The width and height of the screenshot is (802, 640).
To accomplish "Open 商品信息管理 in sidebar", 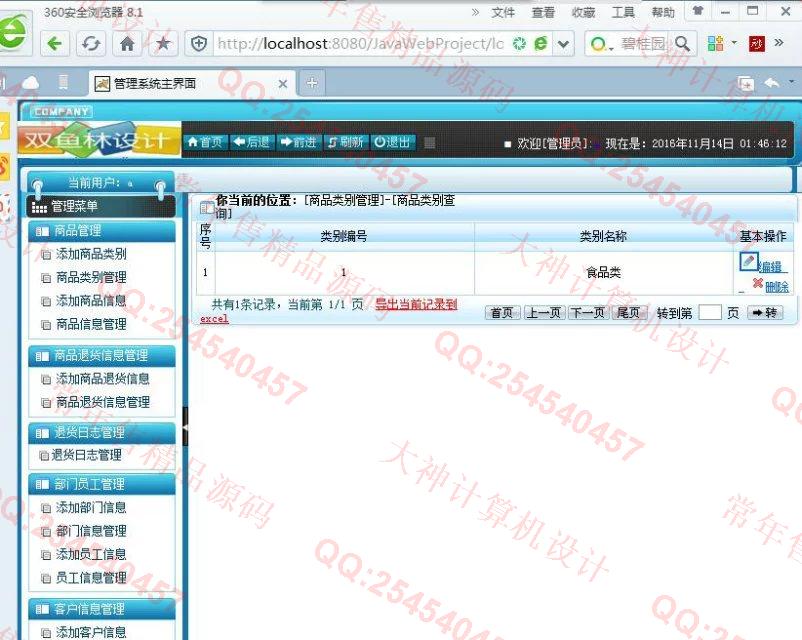I will (x=91, y=324).
